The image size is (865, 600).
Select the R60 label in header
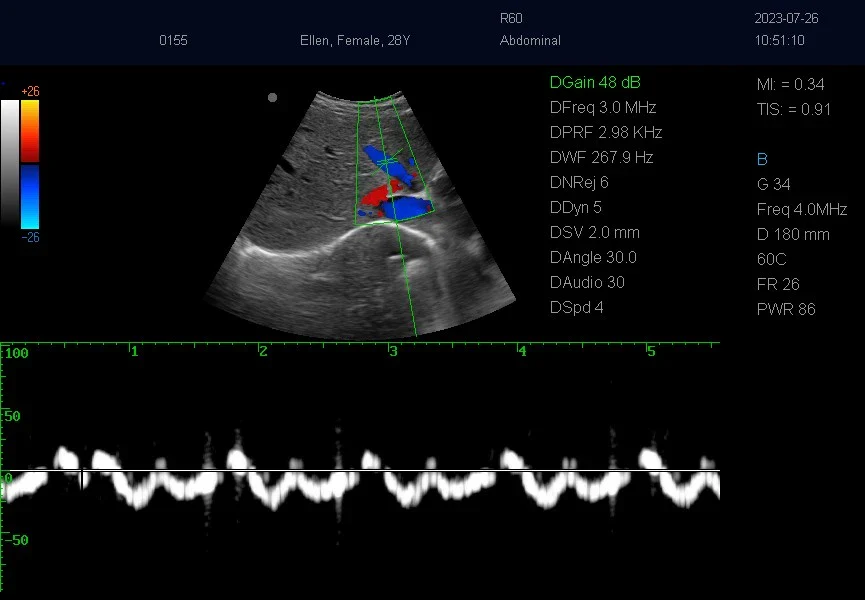[x=511, y=18]
